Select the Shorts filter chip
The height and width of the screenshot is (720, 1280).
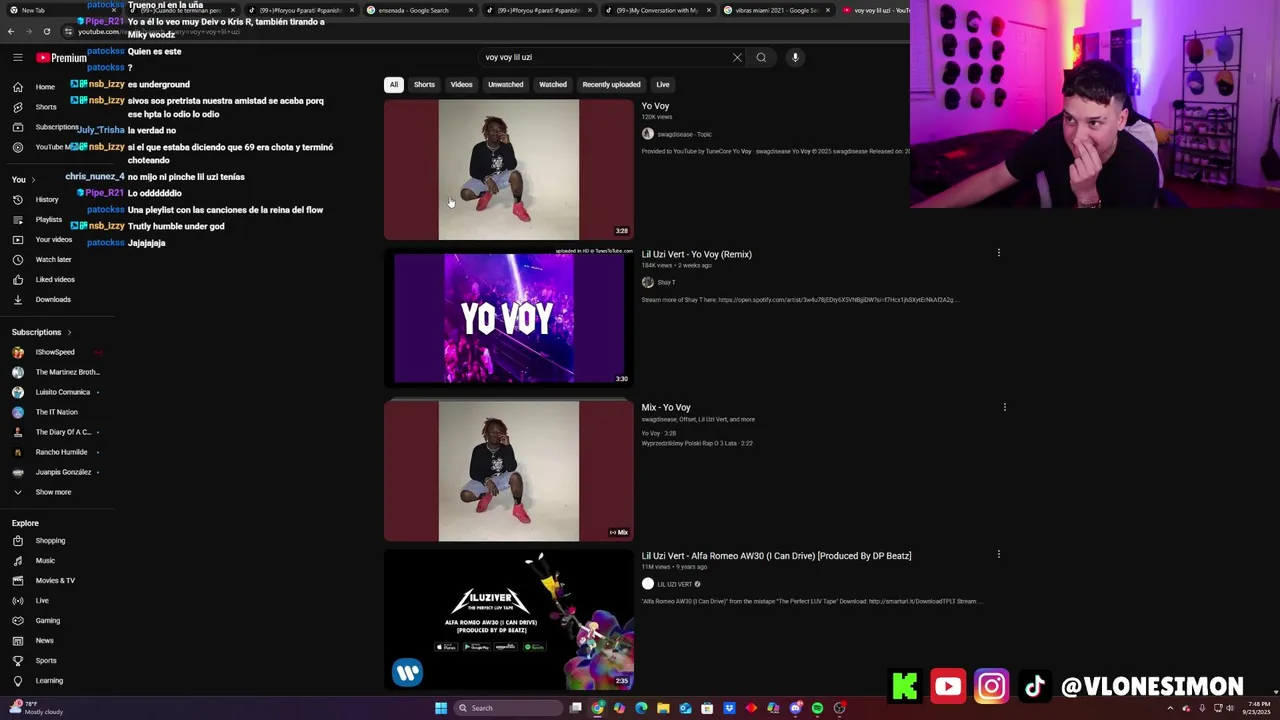424,84
